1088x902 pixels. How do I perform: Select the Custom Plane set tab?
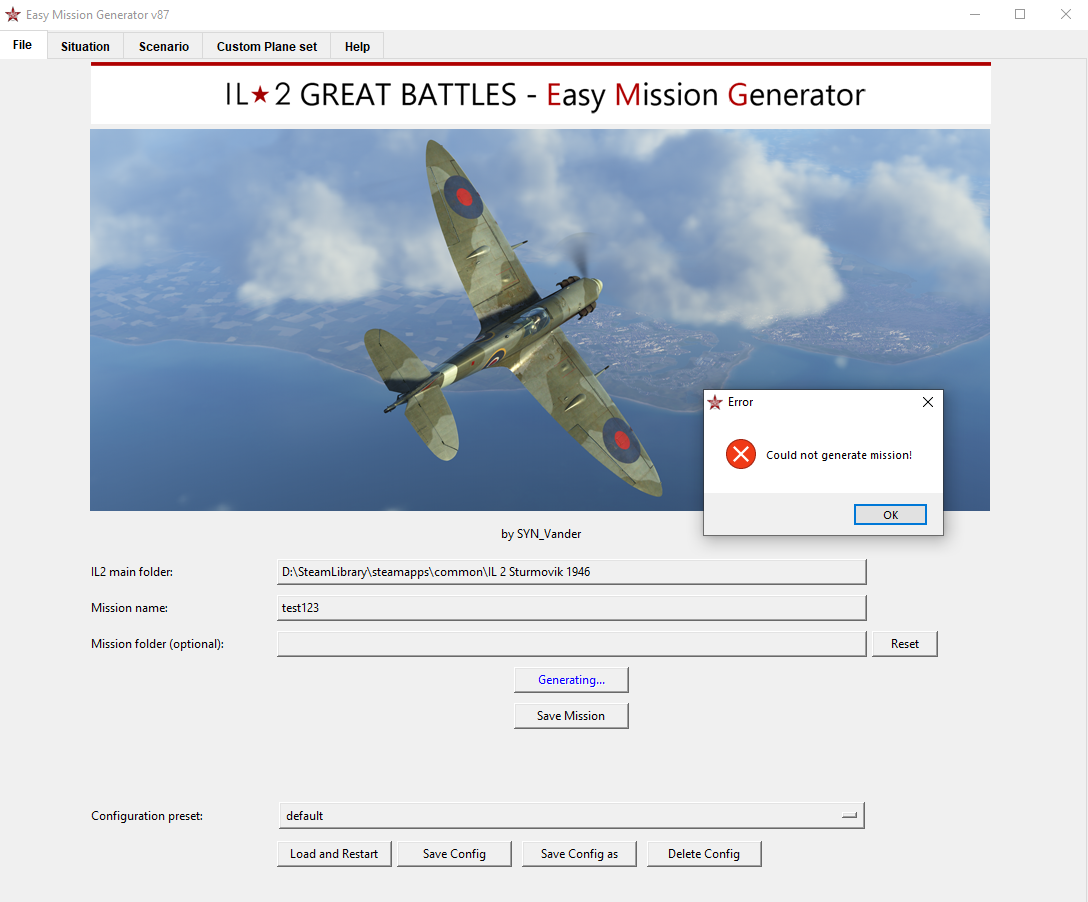pos(267,46)
